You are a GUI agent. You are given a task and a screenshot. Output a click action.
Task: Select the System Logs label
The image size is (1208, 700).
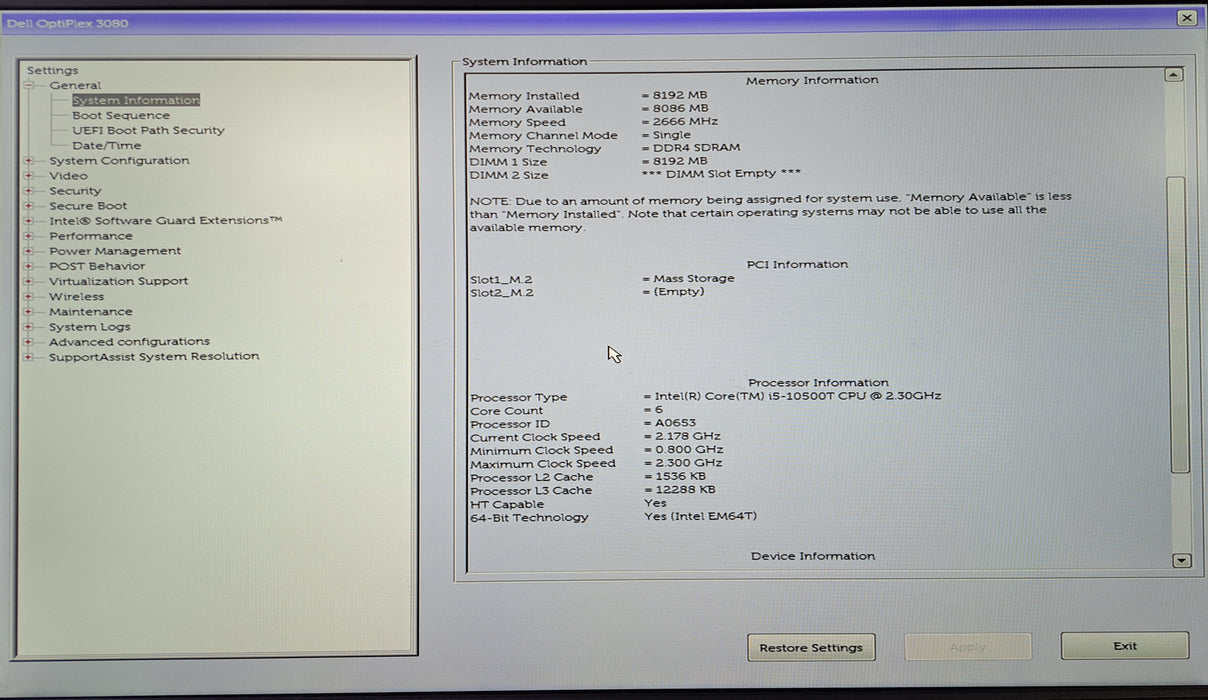[x=90, y=326]
